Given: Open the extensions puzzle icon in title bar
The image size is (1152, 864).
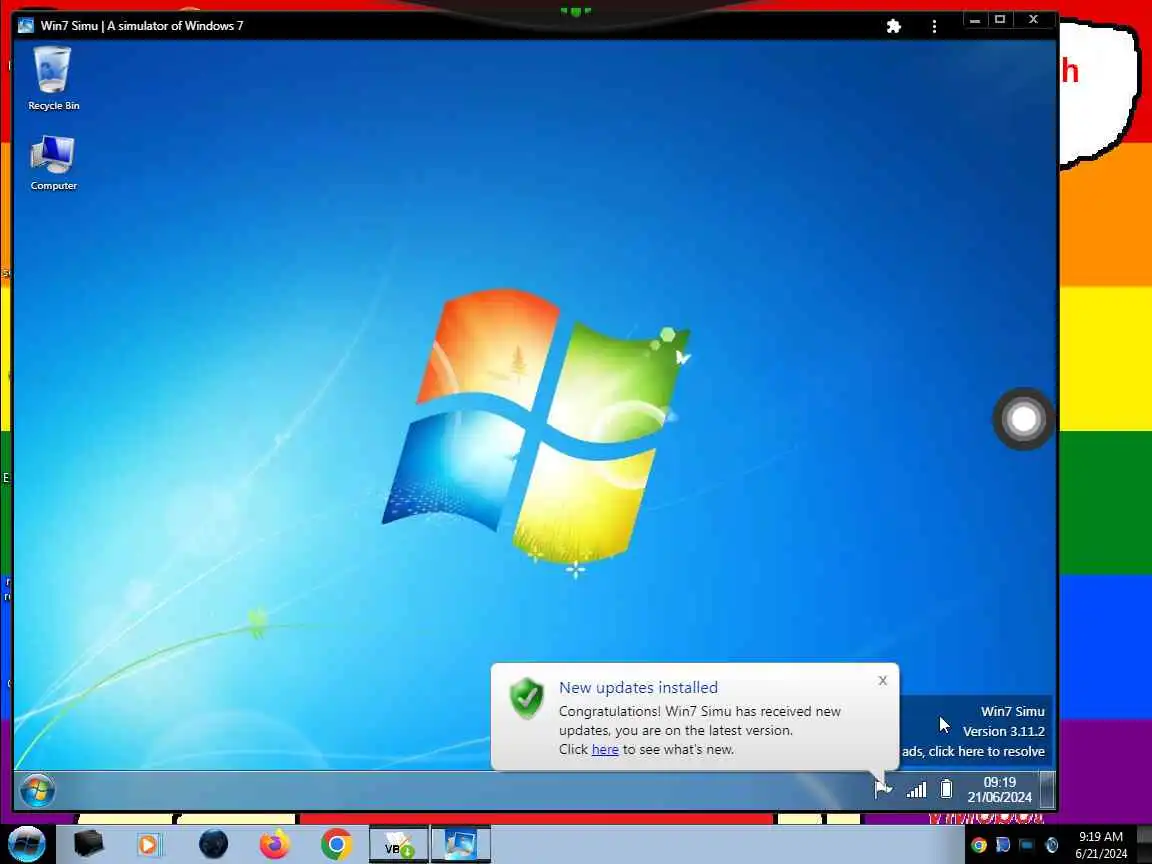Looking at the screenshot, I should [893, 26].
